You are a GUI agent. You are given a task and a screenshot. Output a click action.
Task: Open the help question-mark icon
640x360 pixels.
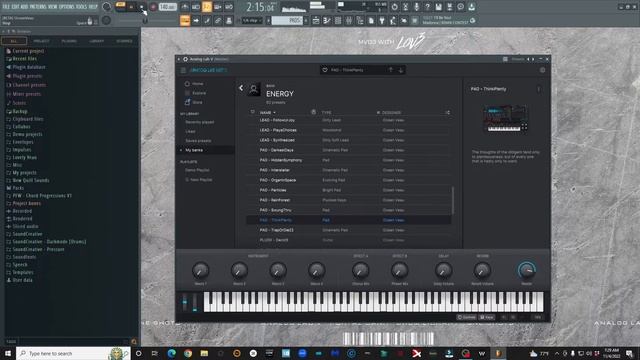[x=427, y=7]
